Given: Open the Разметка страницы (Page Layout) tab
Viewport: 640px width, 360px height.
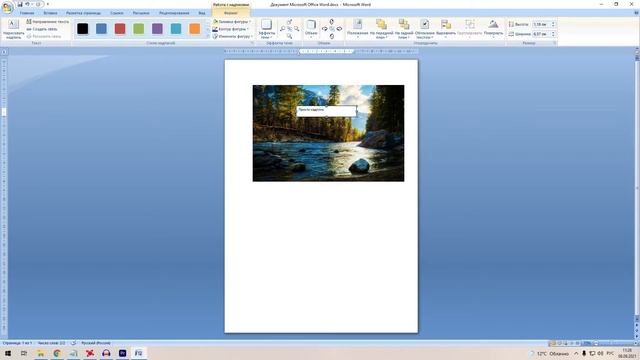Looking at the screenshot, I should [83, 13].
